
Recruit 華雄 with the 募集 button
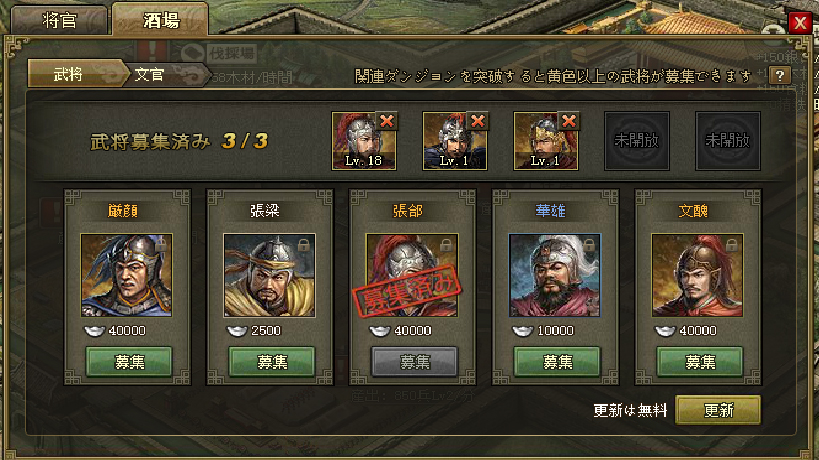[x=557, y=361]
